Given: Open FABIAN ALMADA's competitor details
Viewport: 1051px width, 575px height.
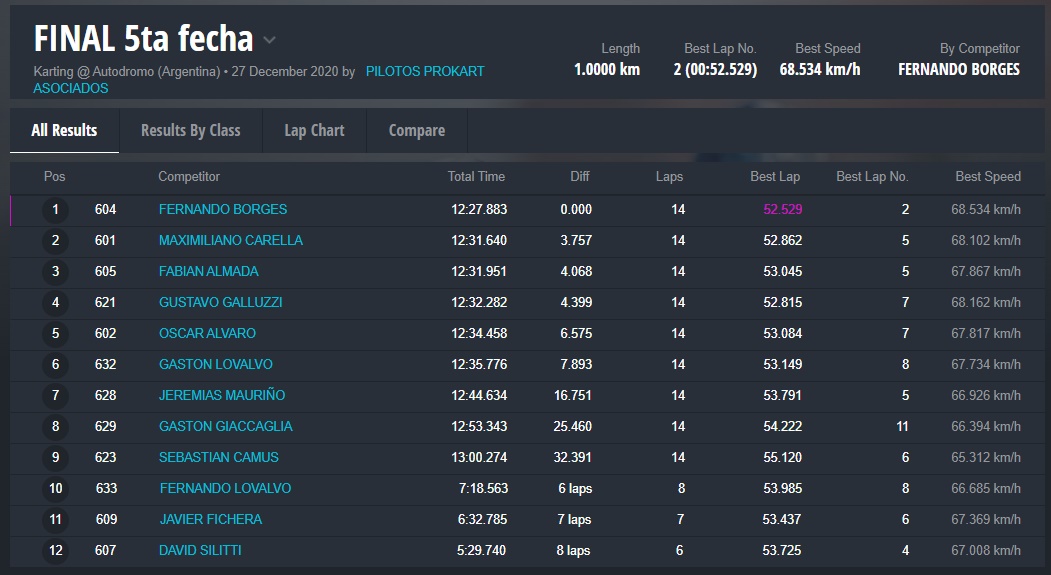Looking at the screenshot, I should tap(208, 271).
